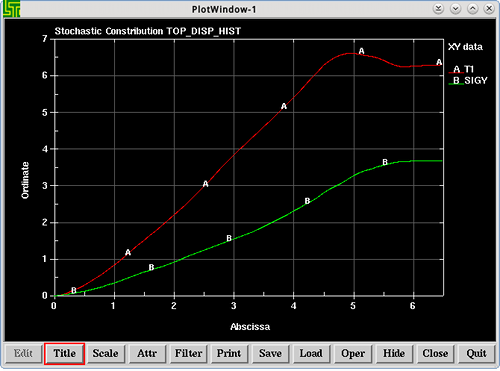
Task: Click the Quit button
Action: 476,353
